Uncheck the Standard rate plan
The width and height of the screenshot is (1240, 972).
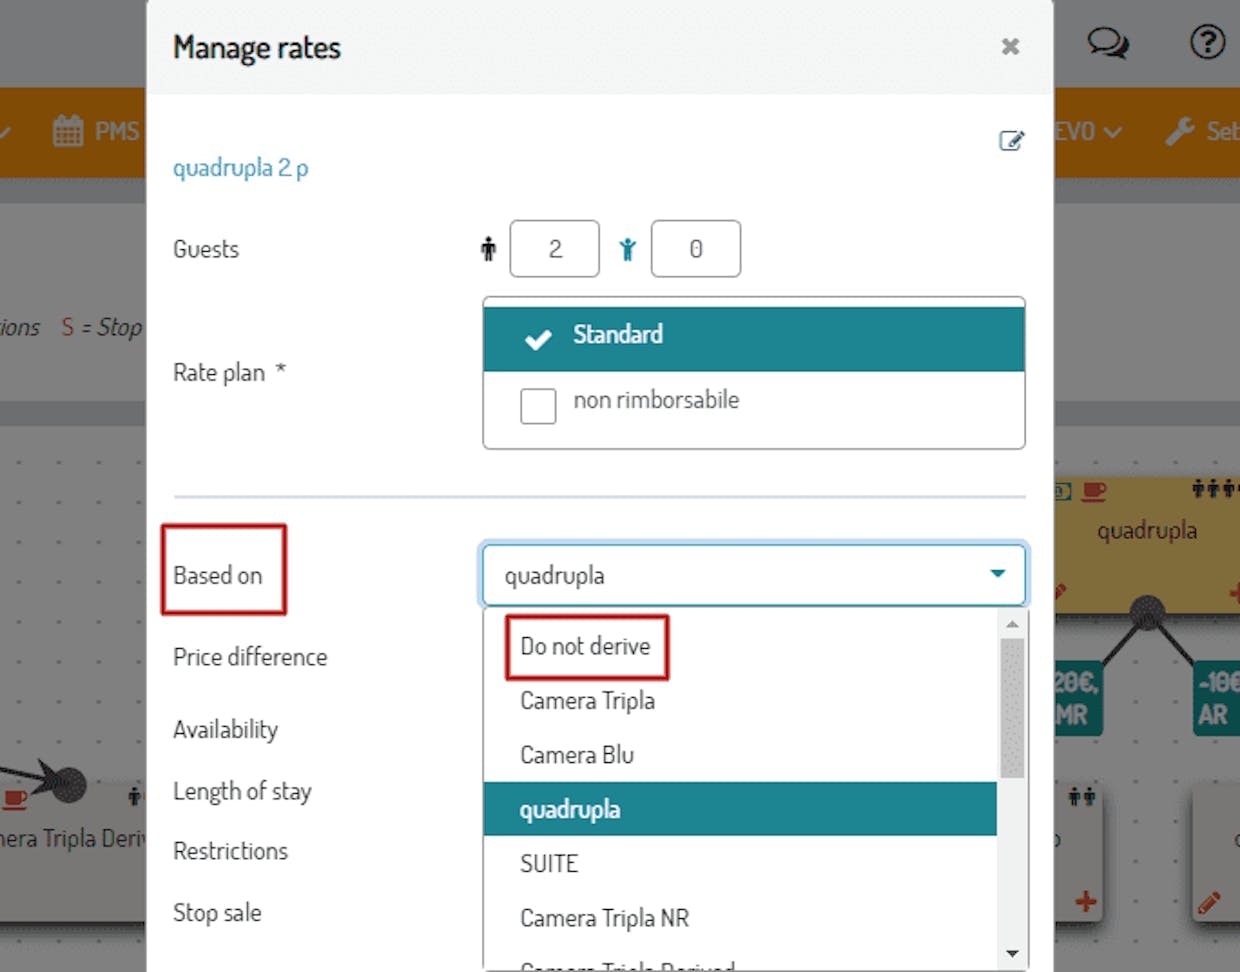pyautogui.click(x=538, y=339)
